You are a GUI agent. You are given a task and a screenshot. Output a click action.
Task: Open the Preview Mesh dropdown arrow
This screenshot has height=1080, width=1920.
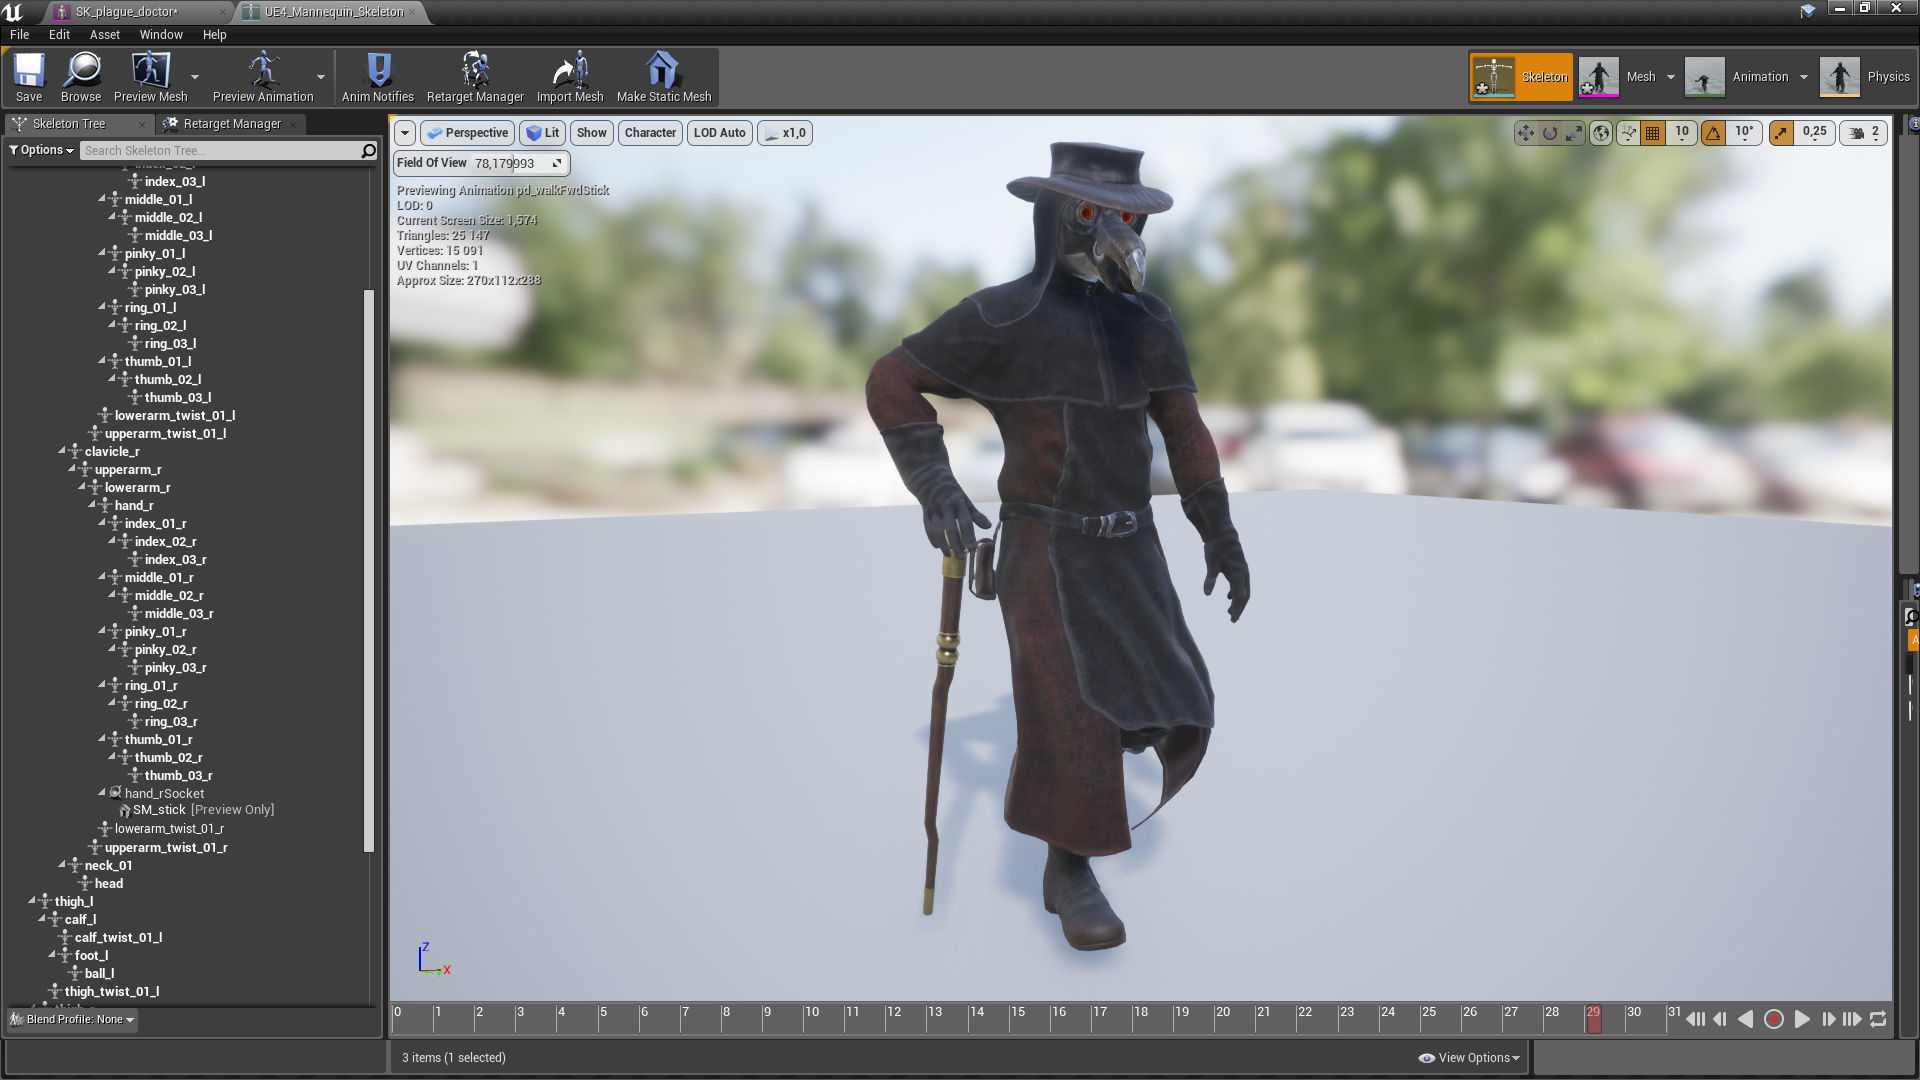(x=195, y=77)
